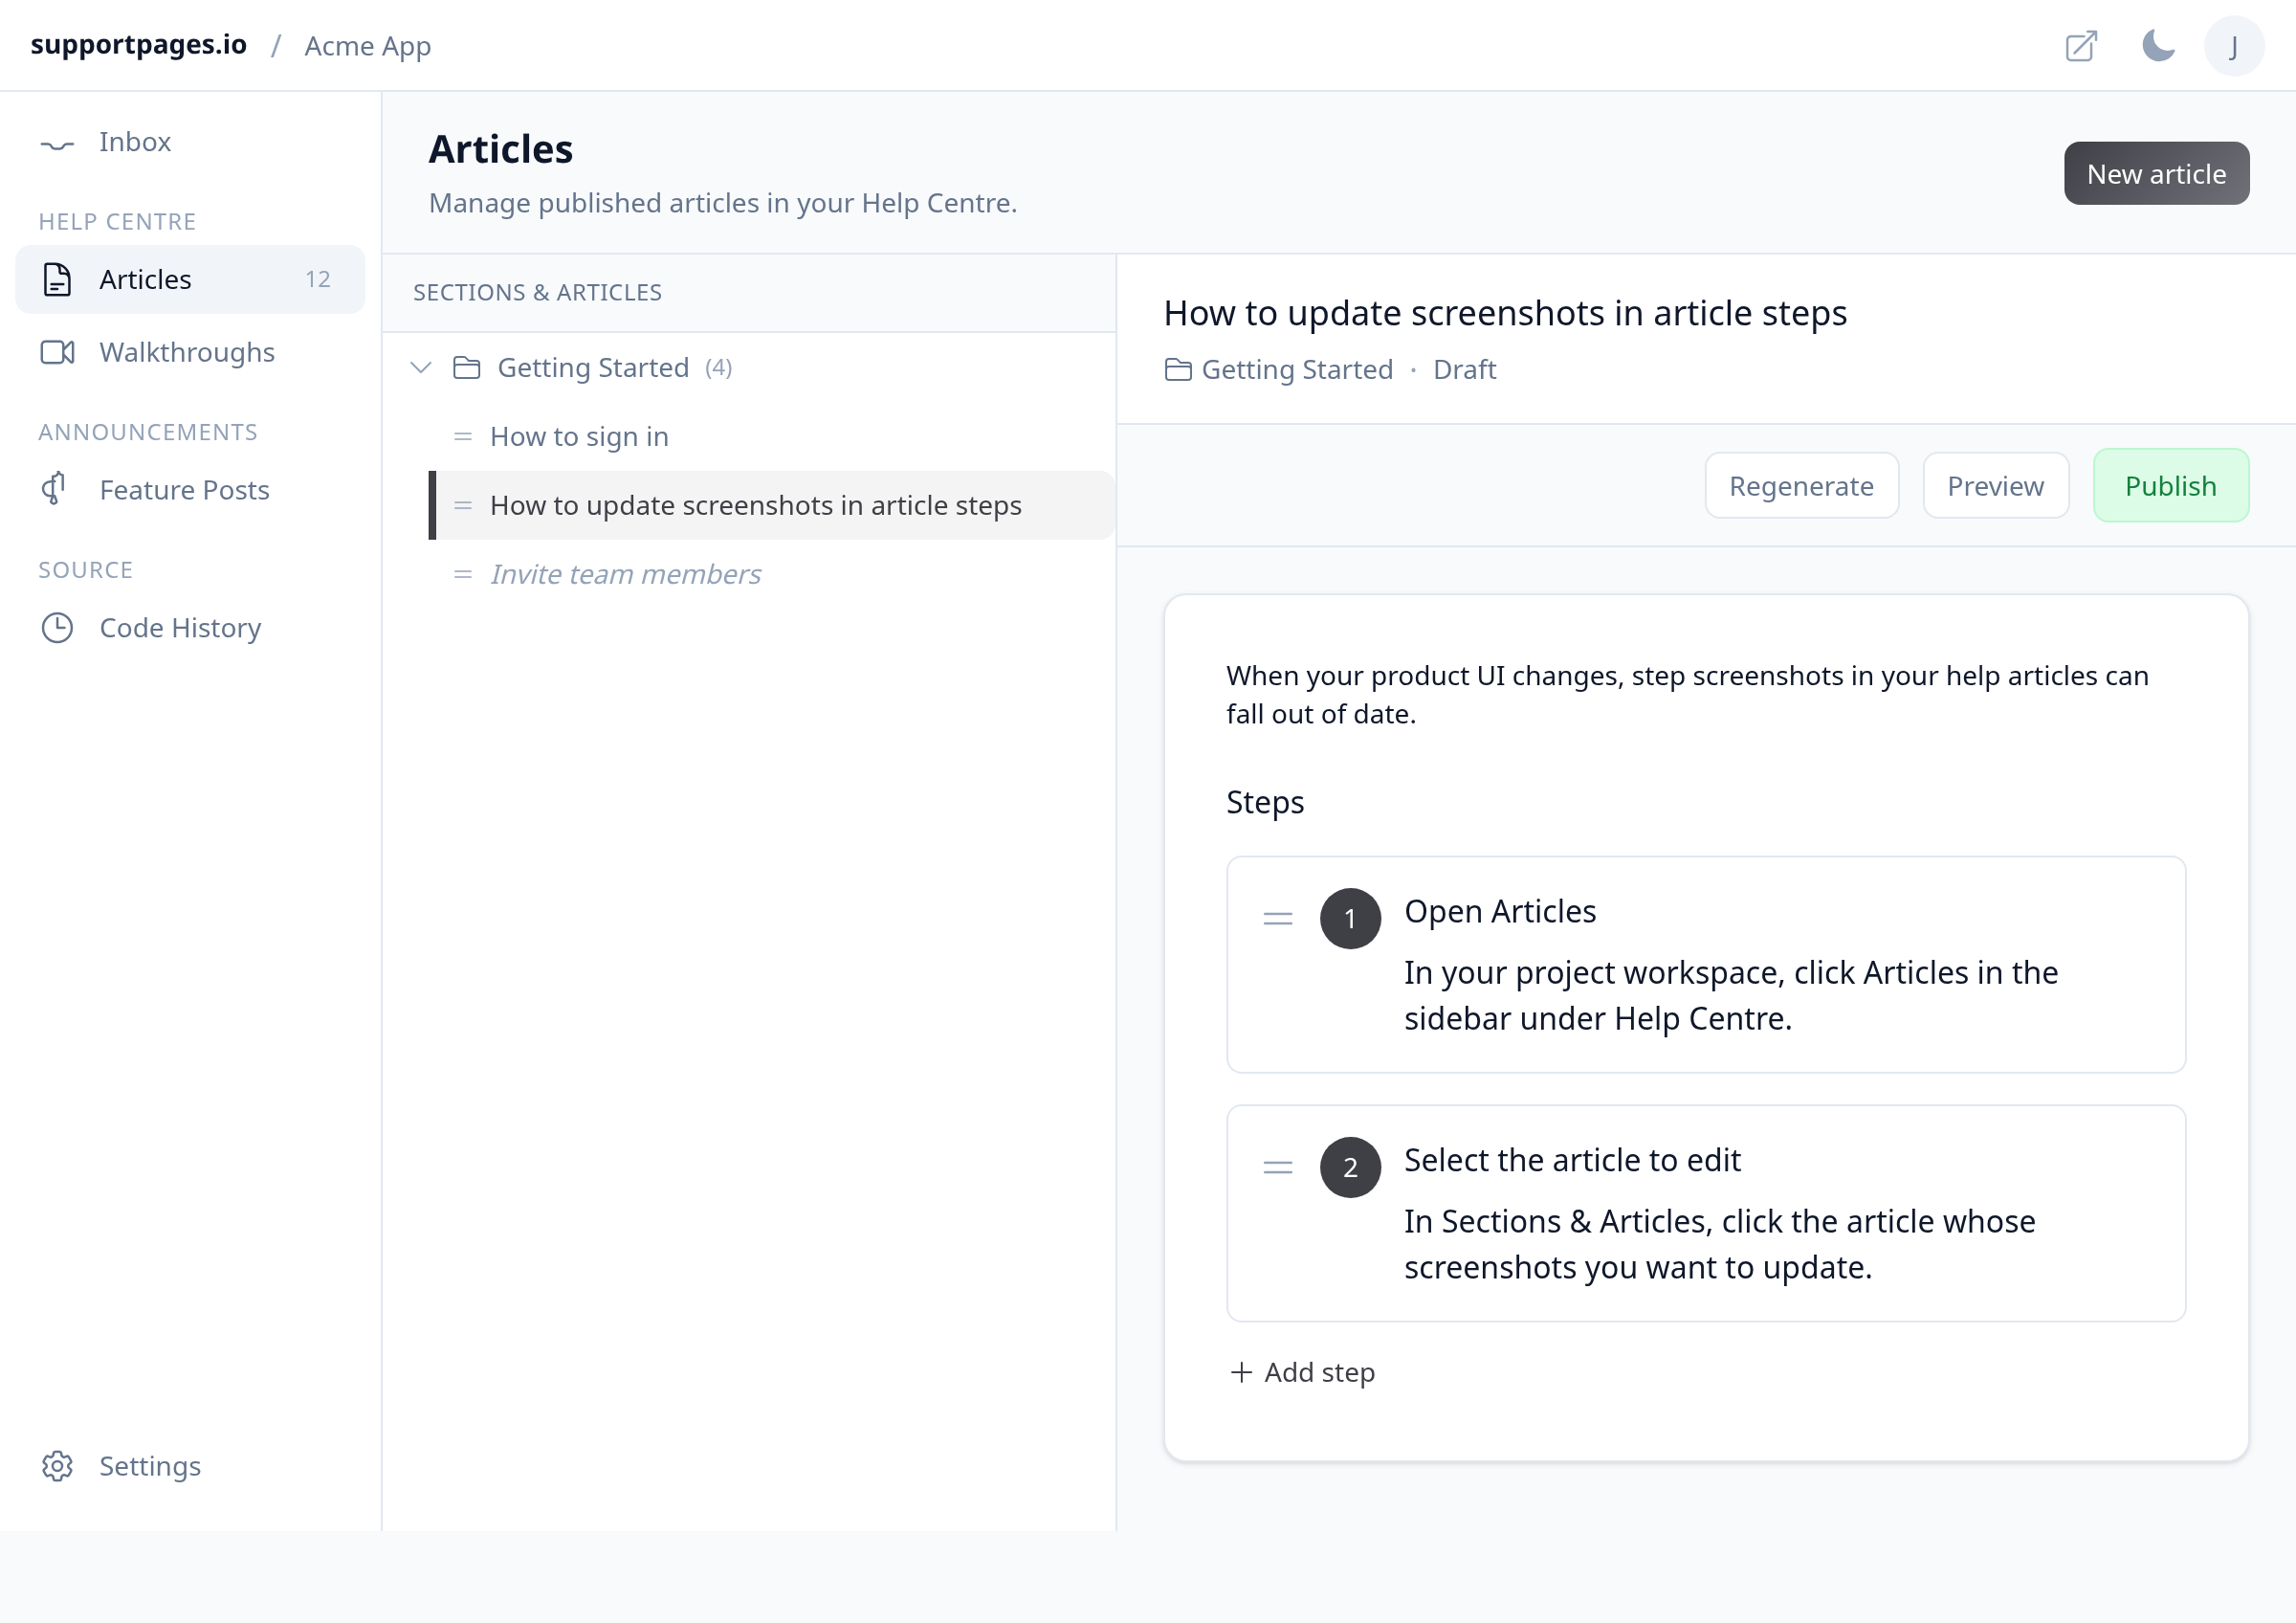Click the intro paragraph about product UI changes
The width and height of the screenshot is (2296, 1623).
pos(1687,695)
